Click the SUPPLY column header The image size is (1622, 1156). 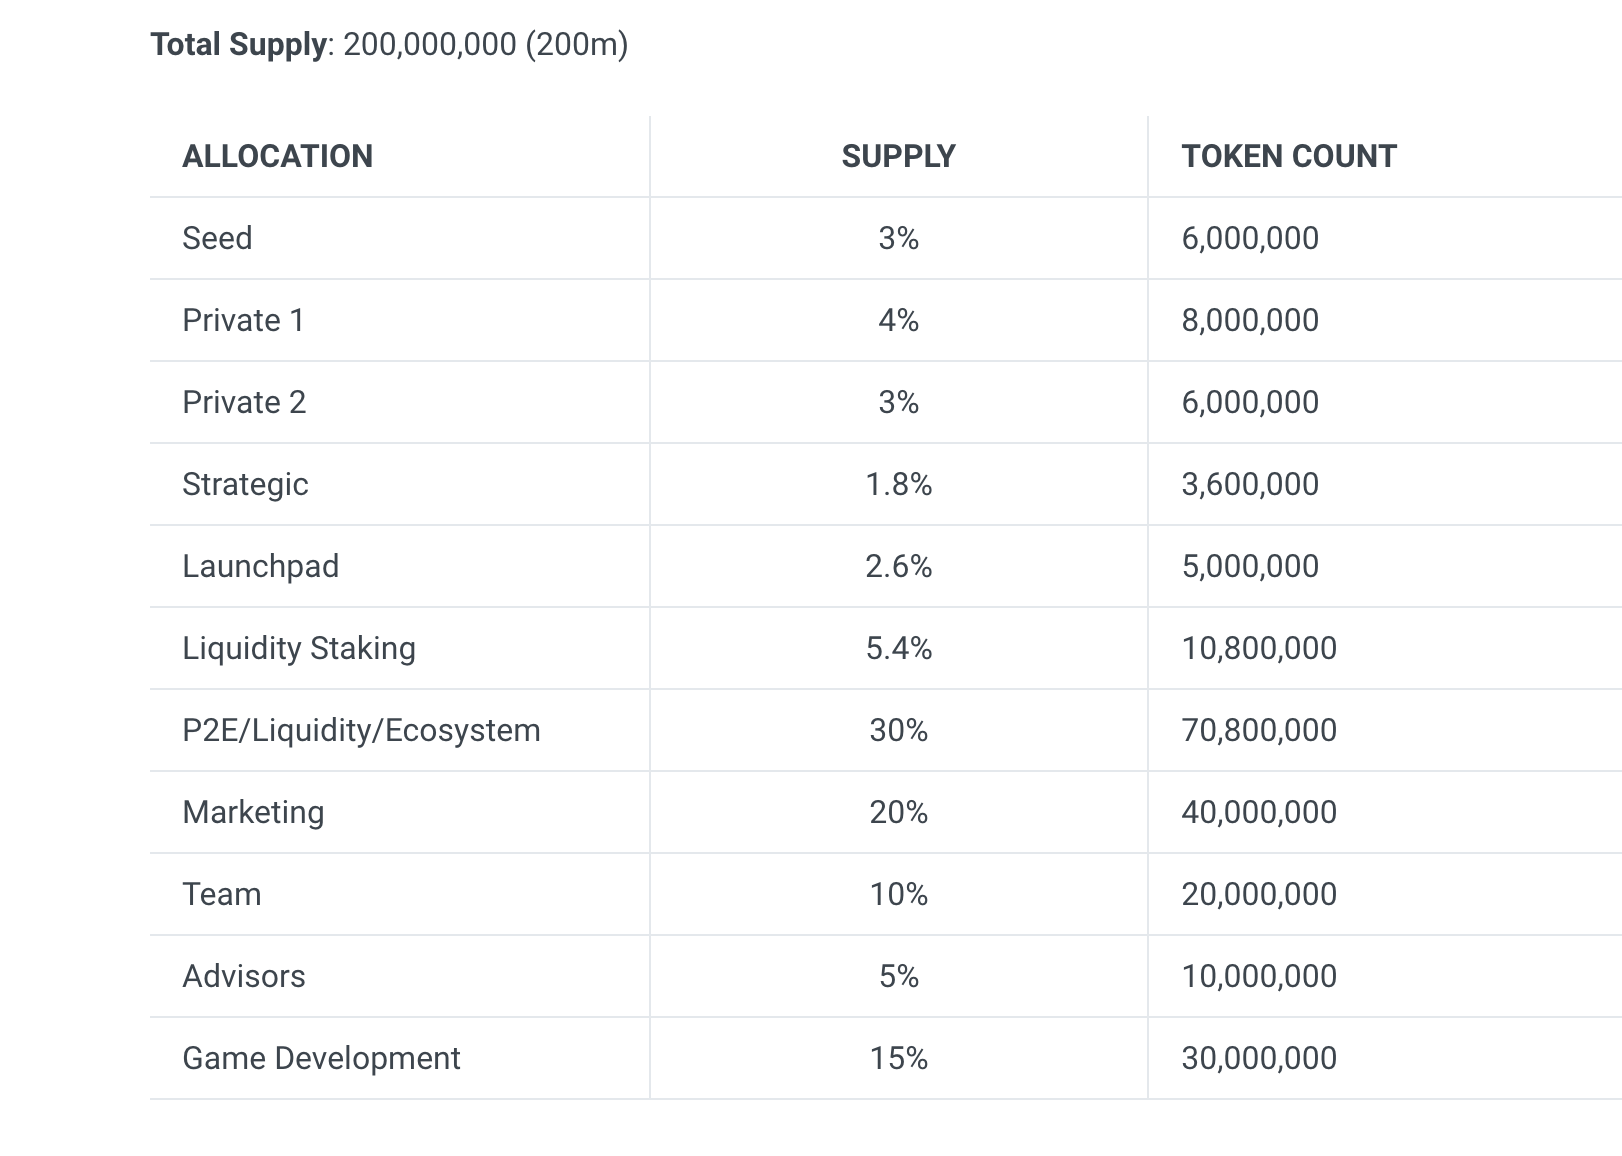point(897,156)
